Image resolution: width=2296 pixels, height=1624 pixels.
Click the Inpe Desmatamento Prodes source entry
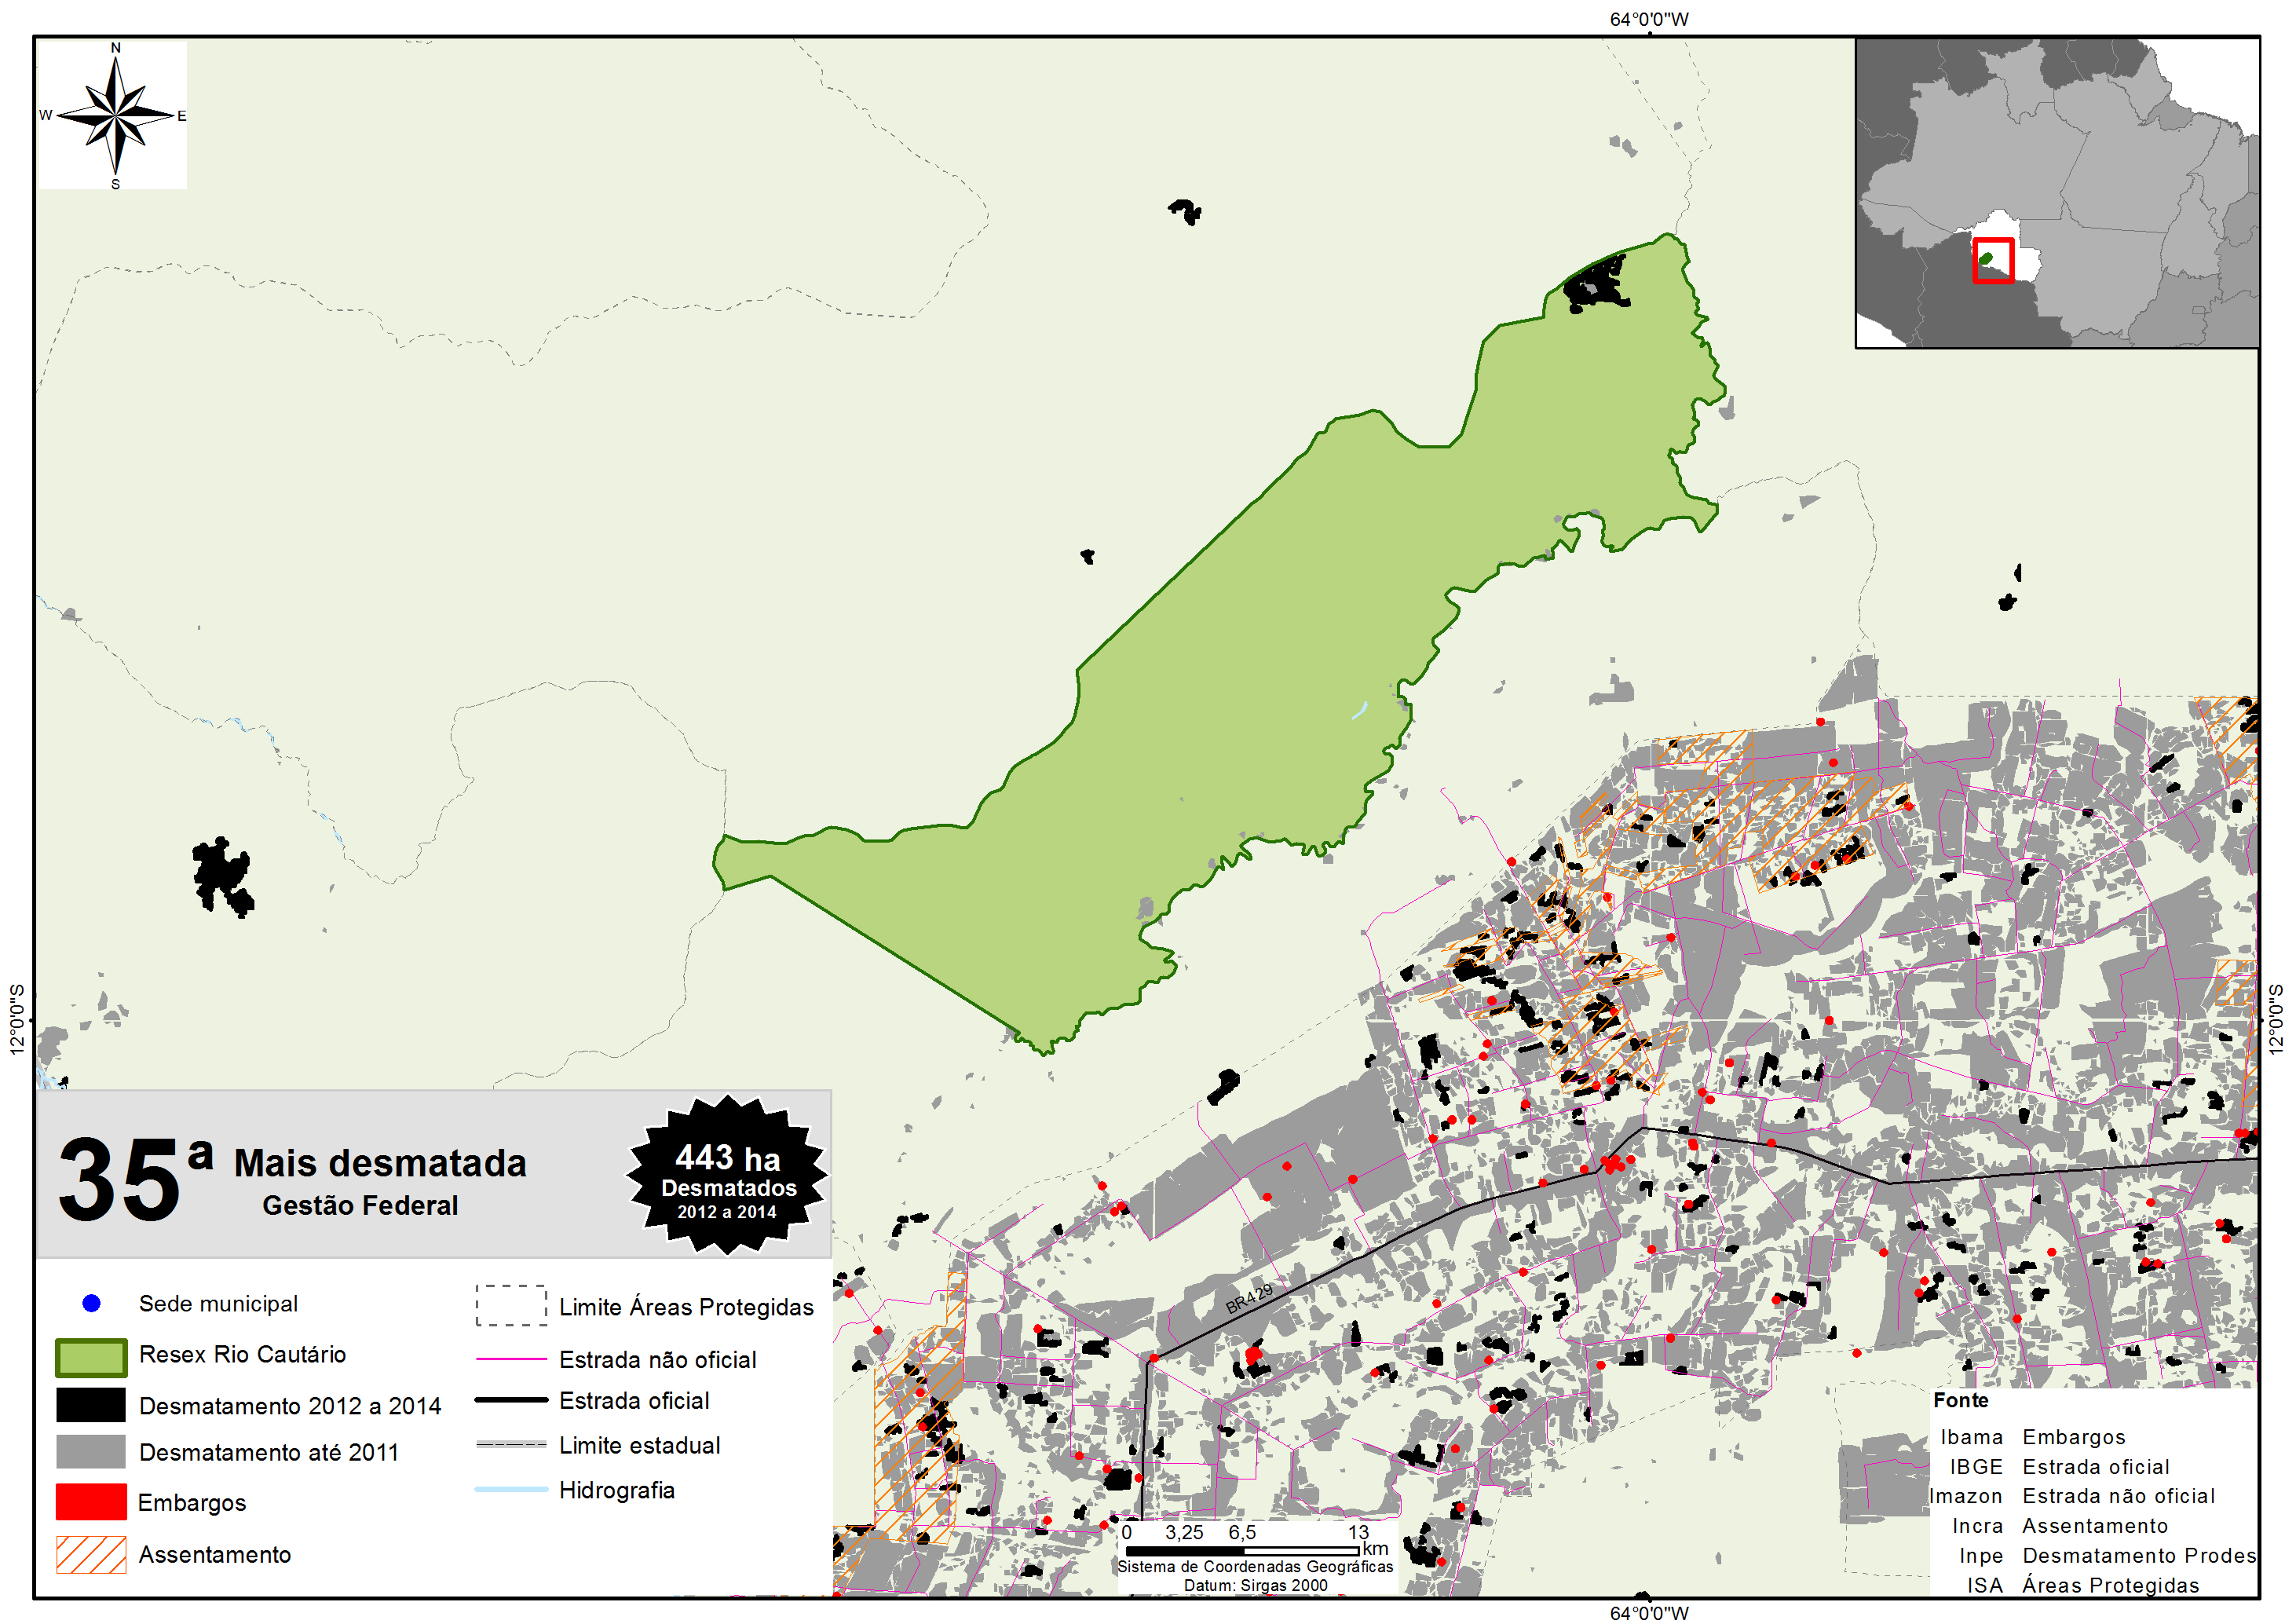[2106, 1556]
